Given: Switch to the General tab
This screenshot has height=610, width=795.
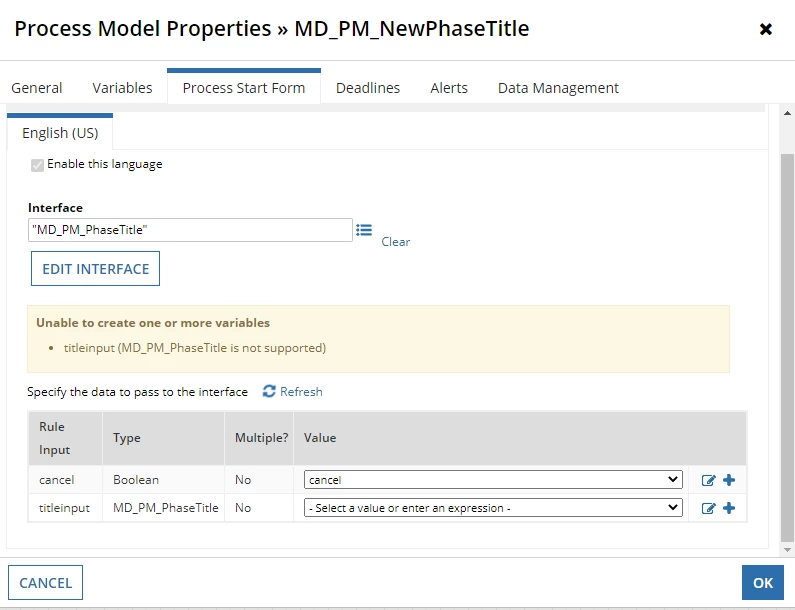Looking at the screenshot, I should tap(37, 88).
